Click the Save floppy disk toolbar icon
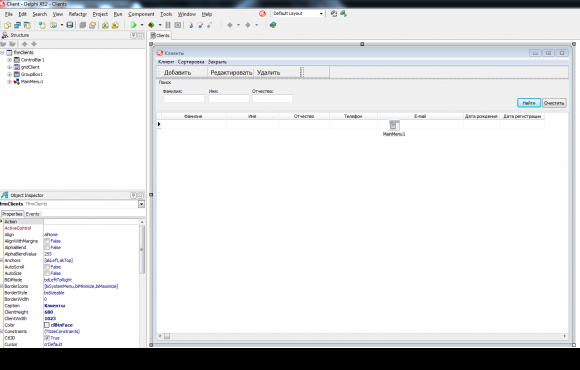 tap(69, 25)
